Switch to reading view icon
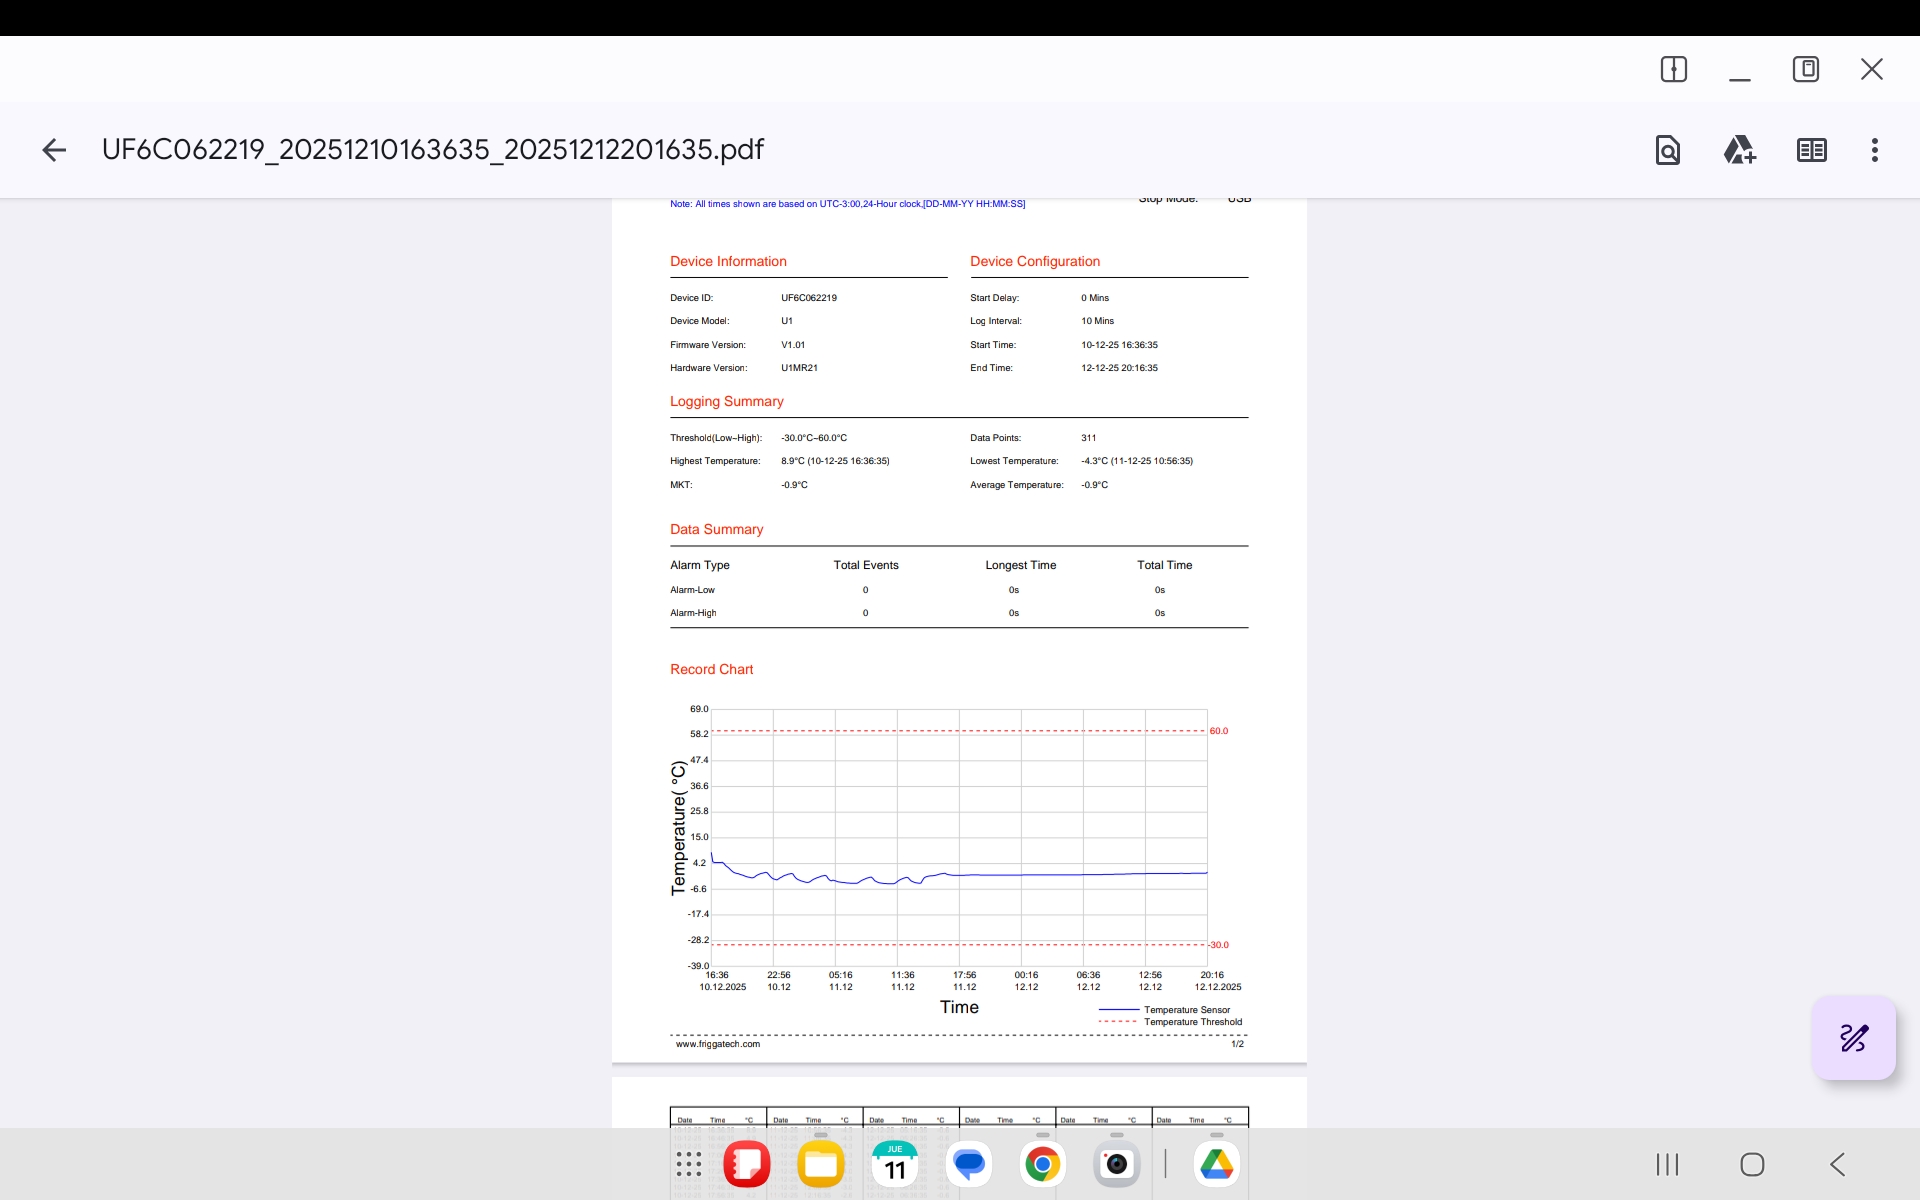 (x=1811, y=150)
